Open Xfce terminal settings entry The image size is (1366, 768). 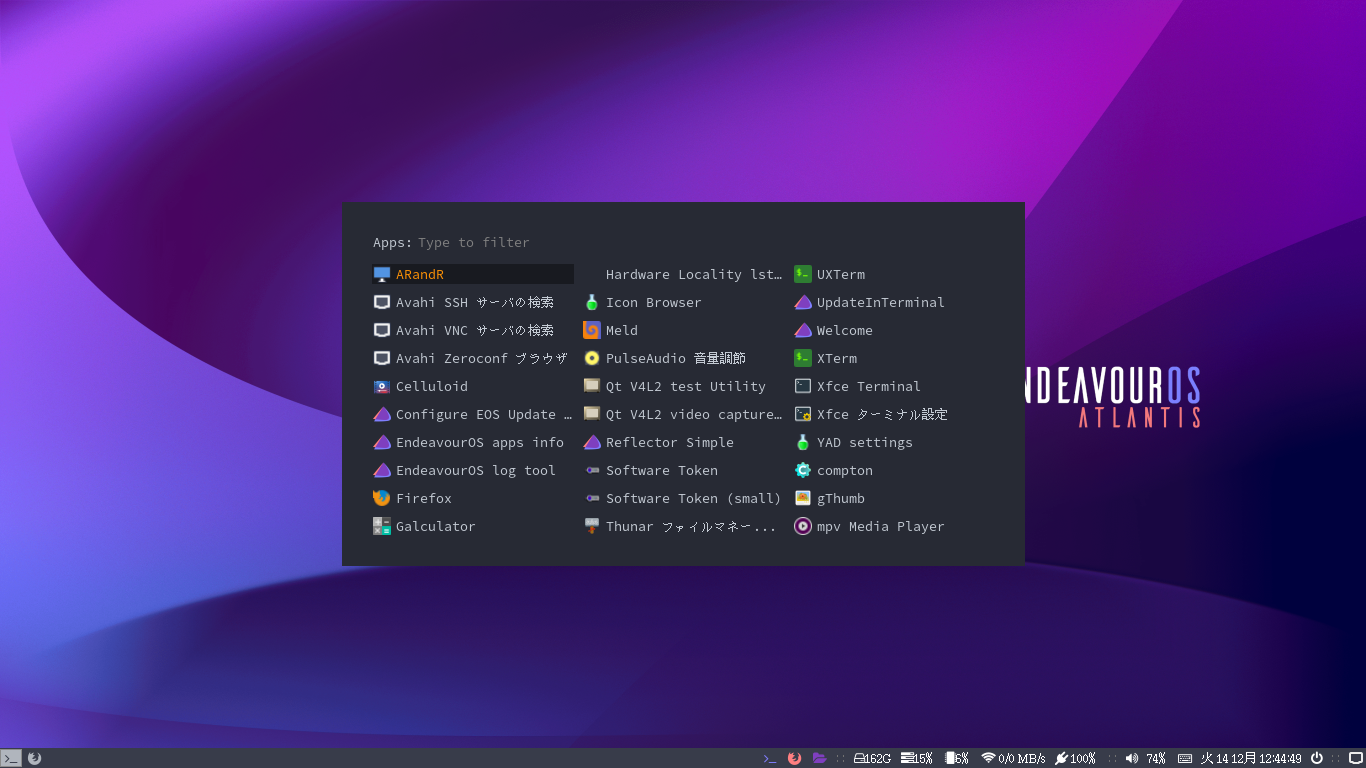tap(893, 414)
